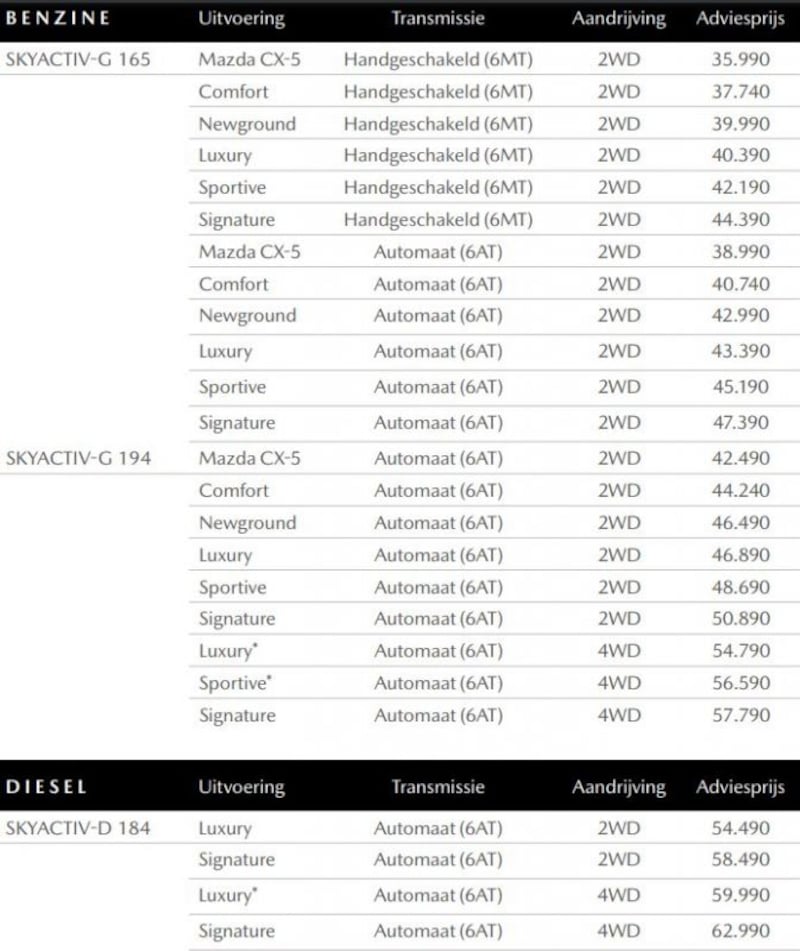Select the price 45.190

pos(741,387)
